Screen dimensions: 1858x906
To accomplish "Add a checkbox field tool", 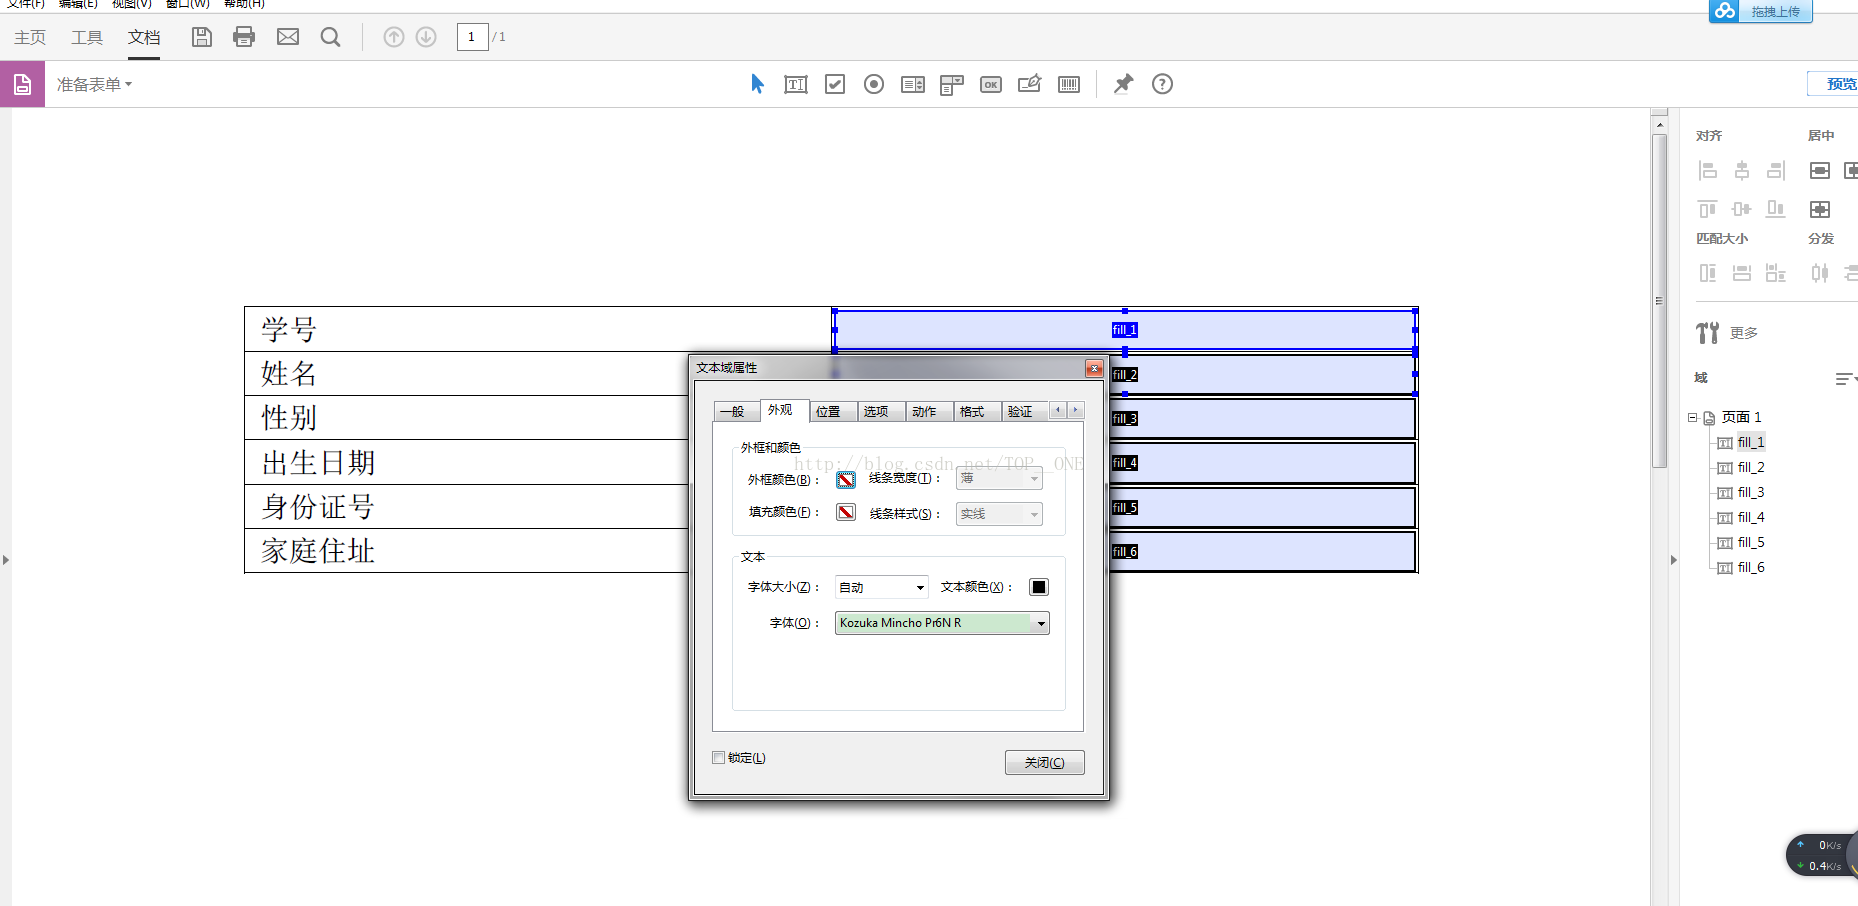I will 835,84.
